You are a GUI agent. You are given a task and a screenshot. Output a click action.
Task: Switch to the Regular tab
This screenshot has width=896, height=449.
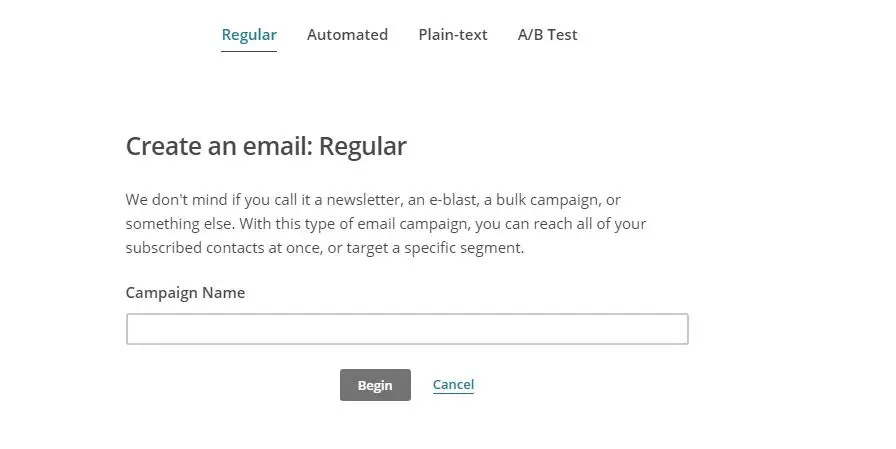pyautogui.click(x=249, y=35)
